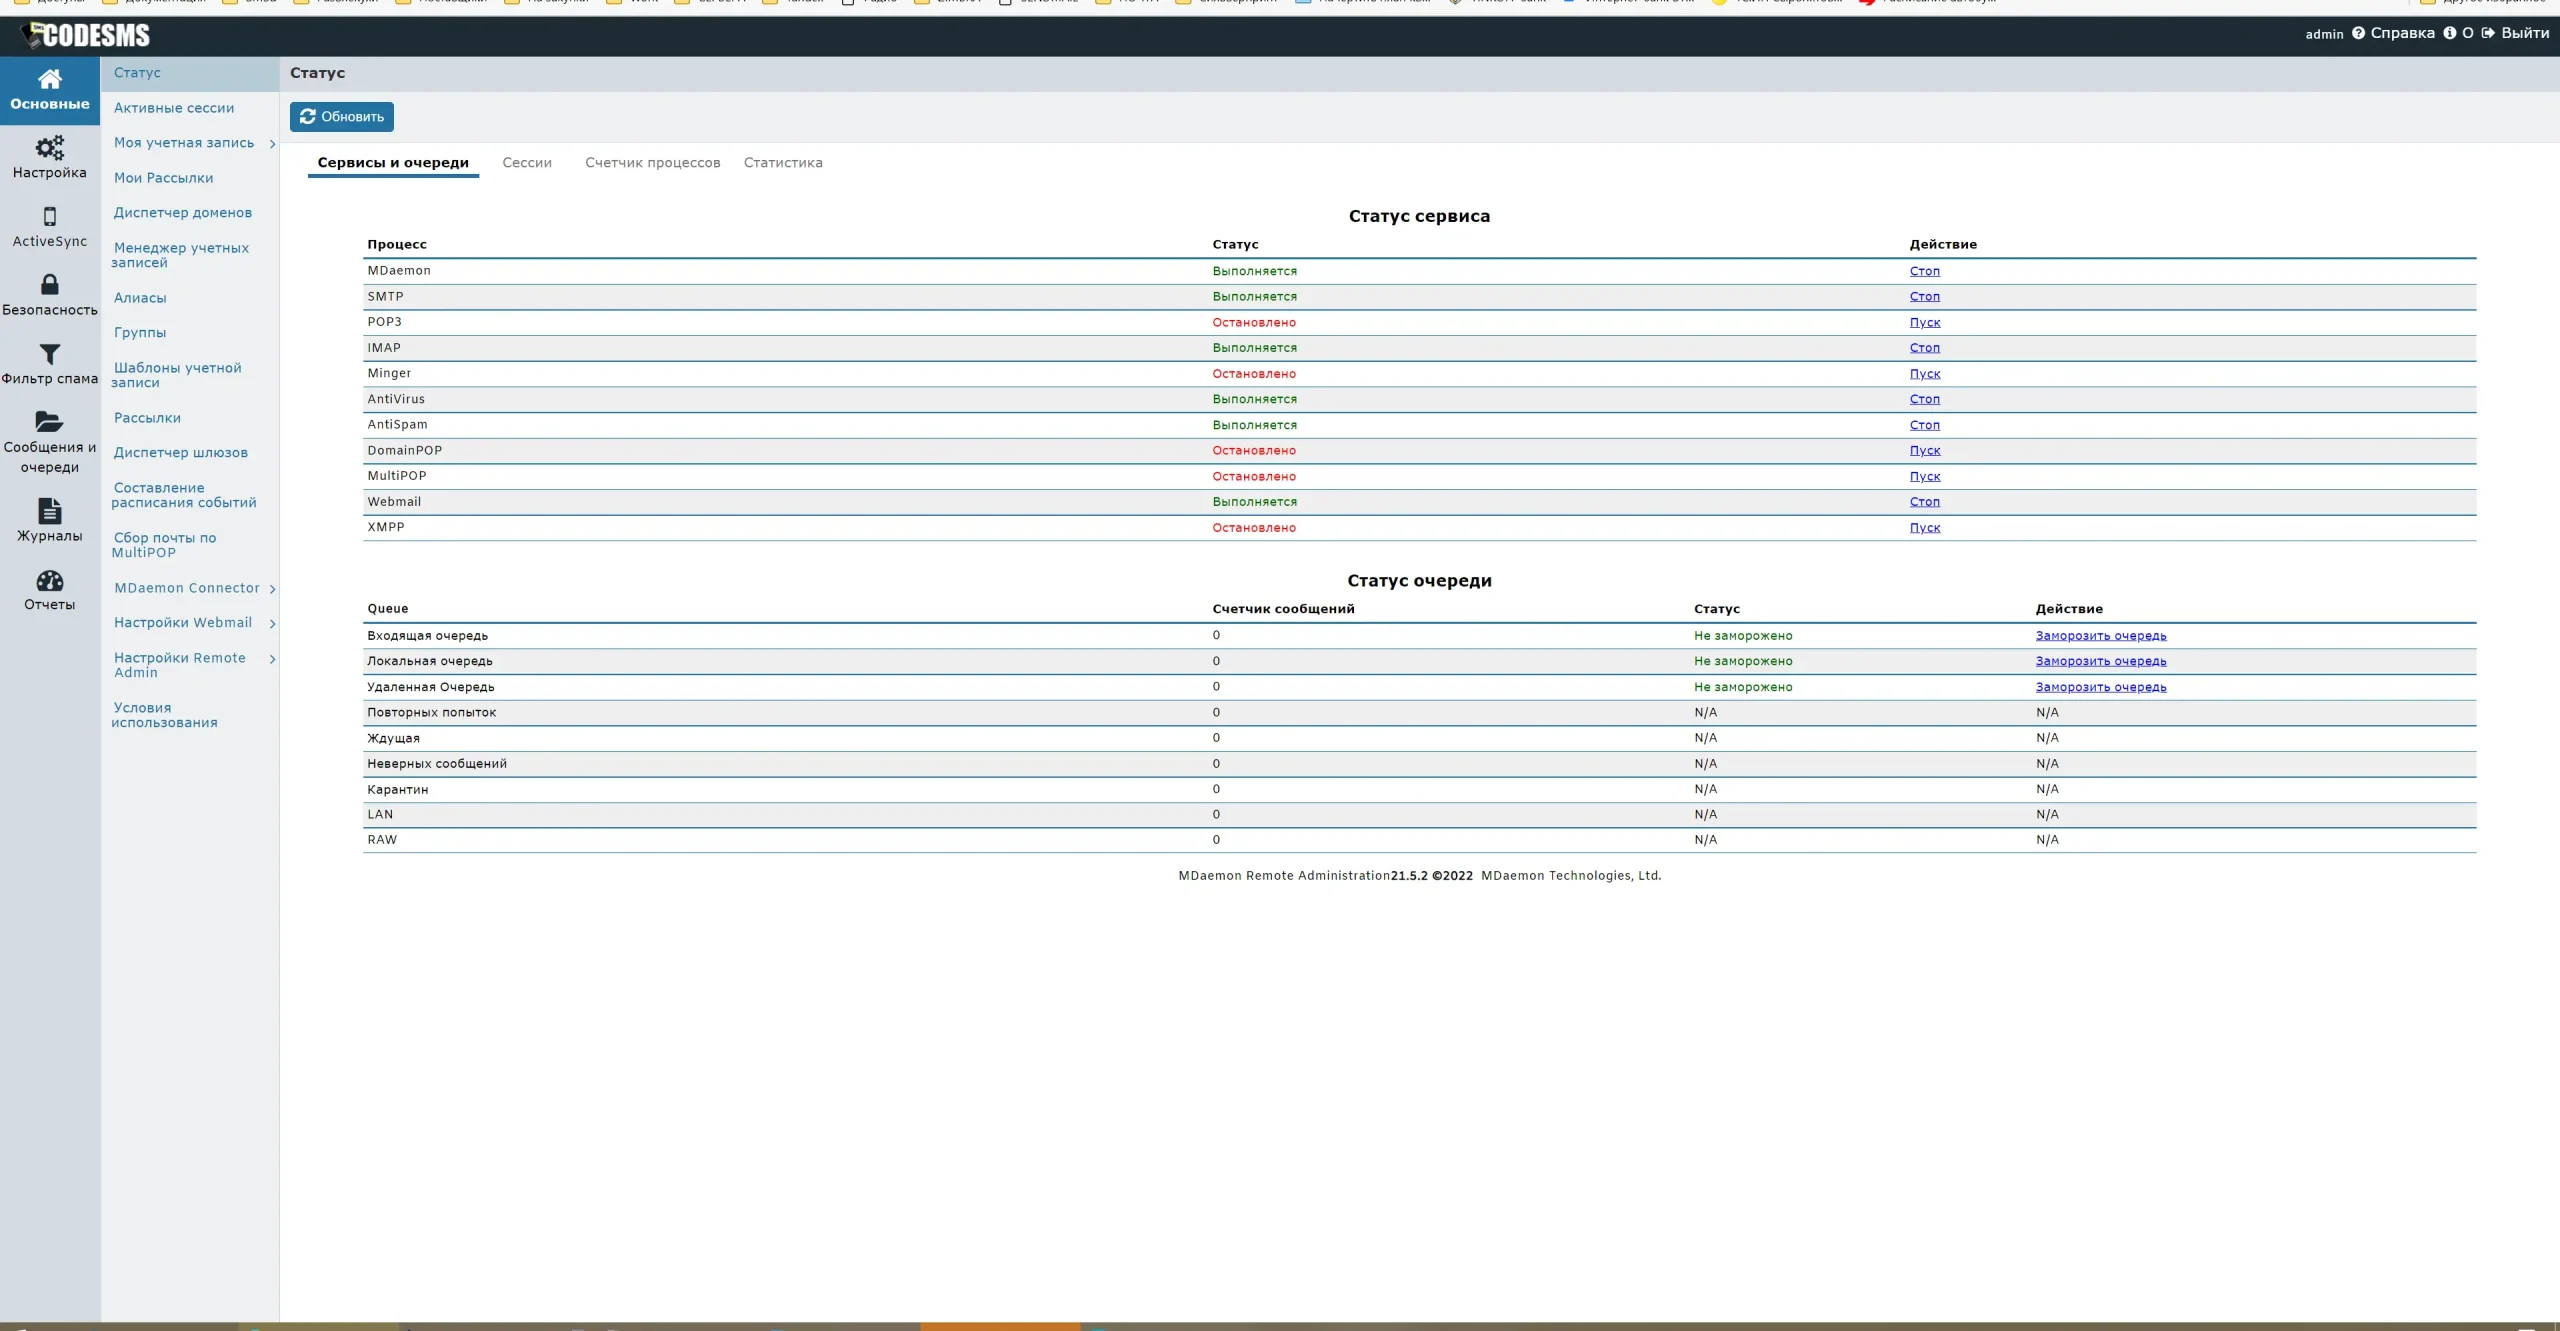Click Выйти to log out
The image size is (2560, 1331).
click(x=2524, y=33)
